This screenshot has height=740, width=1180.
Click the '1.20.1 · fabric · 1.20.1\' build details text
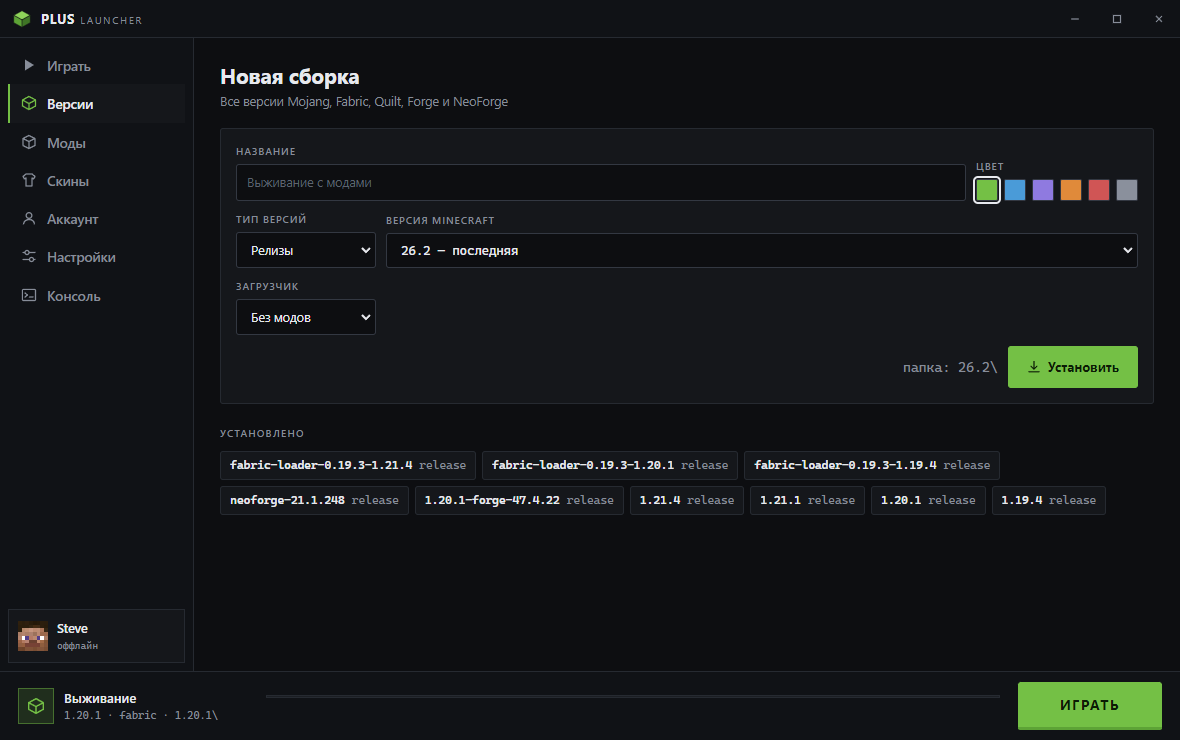coord(141,715)
